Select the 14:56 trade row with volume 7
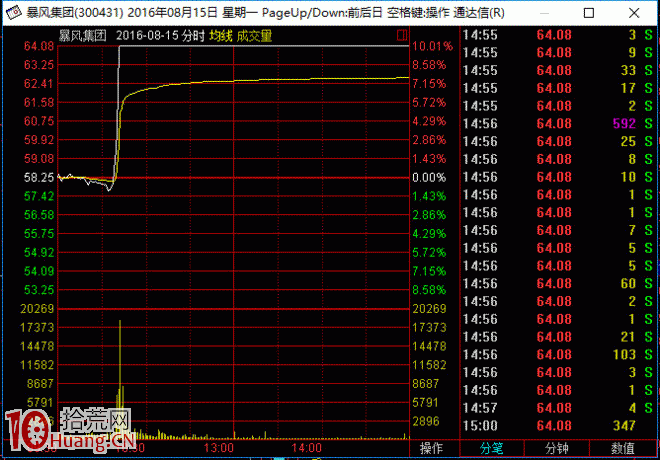 [x=558, y=230]
